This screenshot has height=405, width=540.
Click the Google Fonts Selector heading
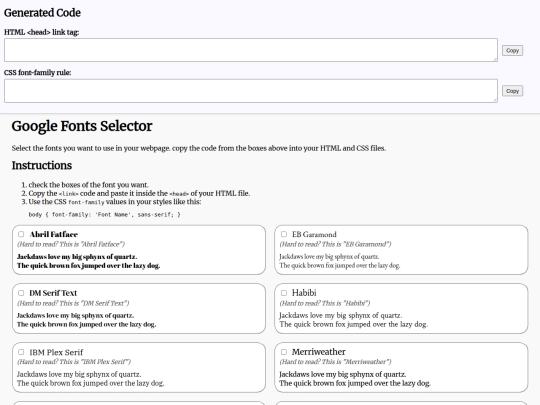[82, 126]
